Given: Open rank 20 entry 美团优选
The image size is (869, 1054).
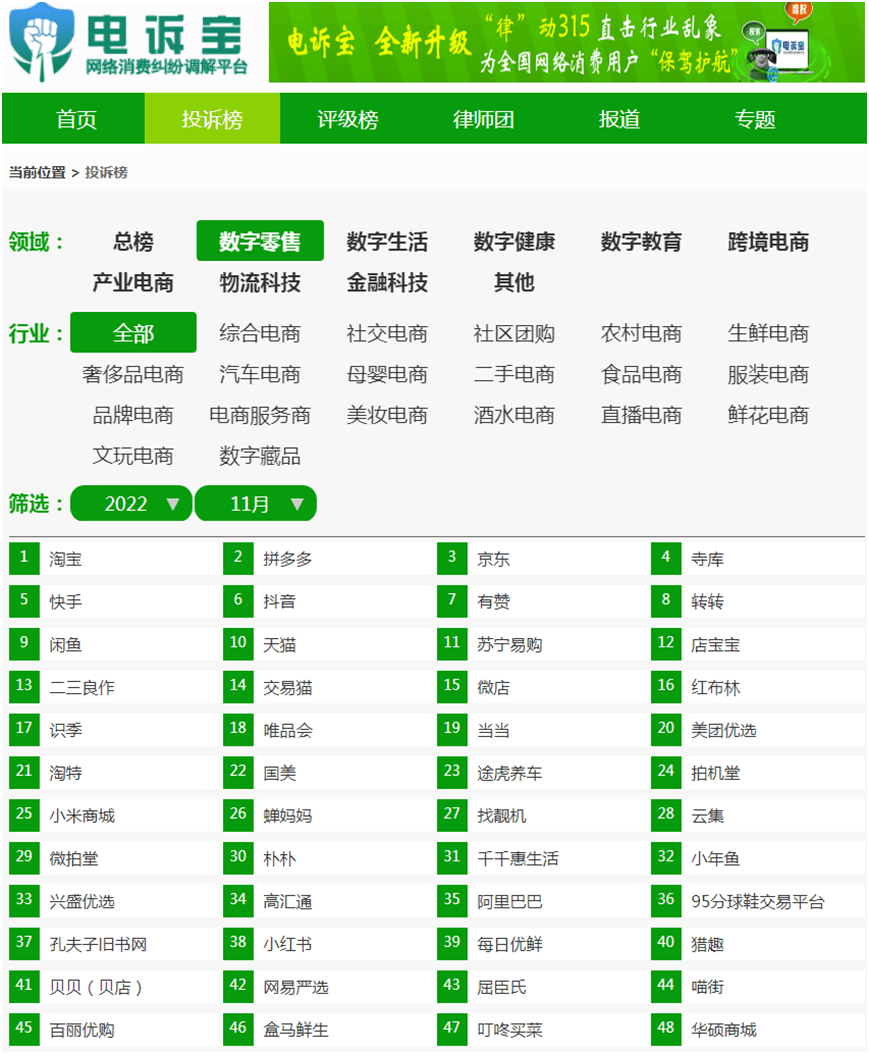Looking at the screenshot, I should point(724,731).
